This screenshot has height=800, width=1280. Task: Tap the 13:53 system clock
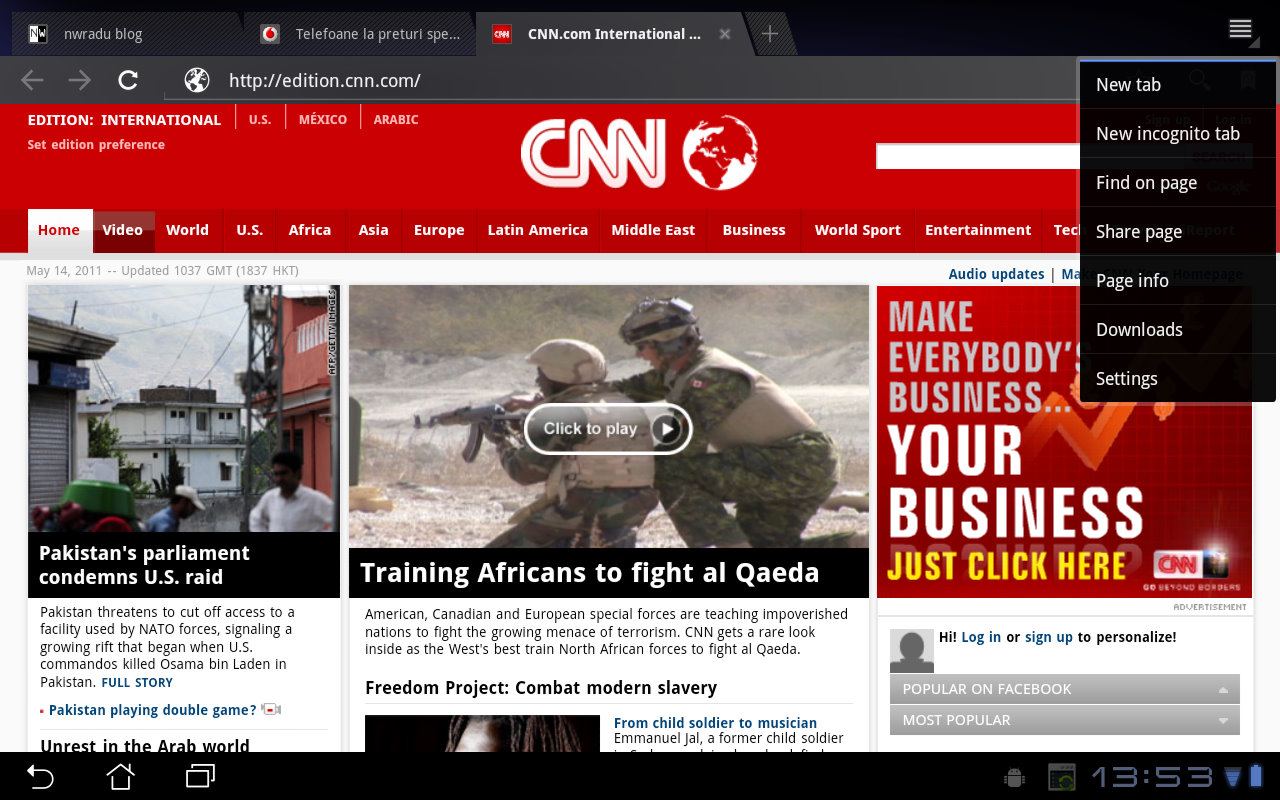click(1151, 777)
